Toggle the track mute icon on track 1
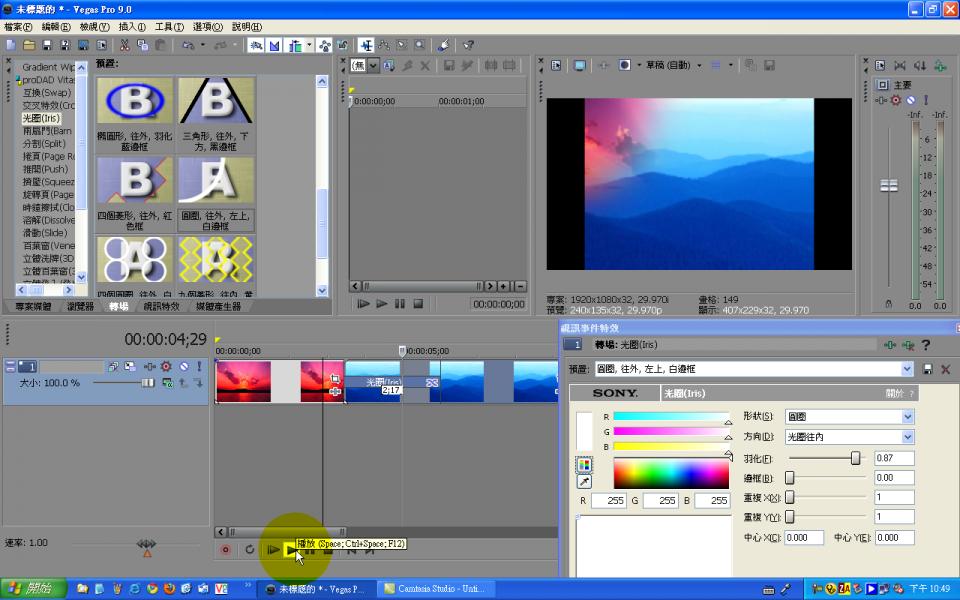Screen dimensions: 960x600 pos(183,367)
